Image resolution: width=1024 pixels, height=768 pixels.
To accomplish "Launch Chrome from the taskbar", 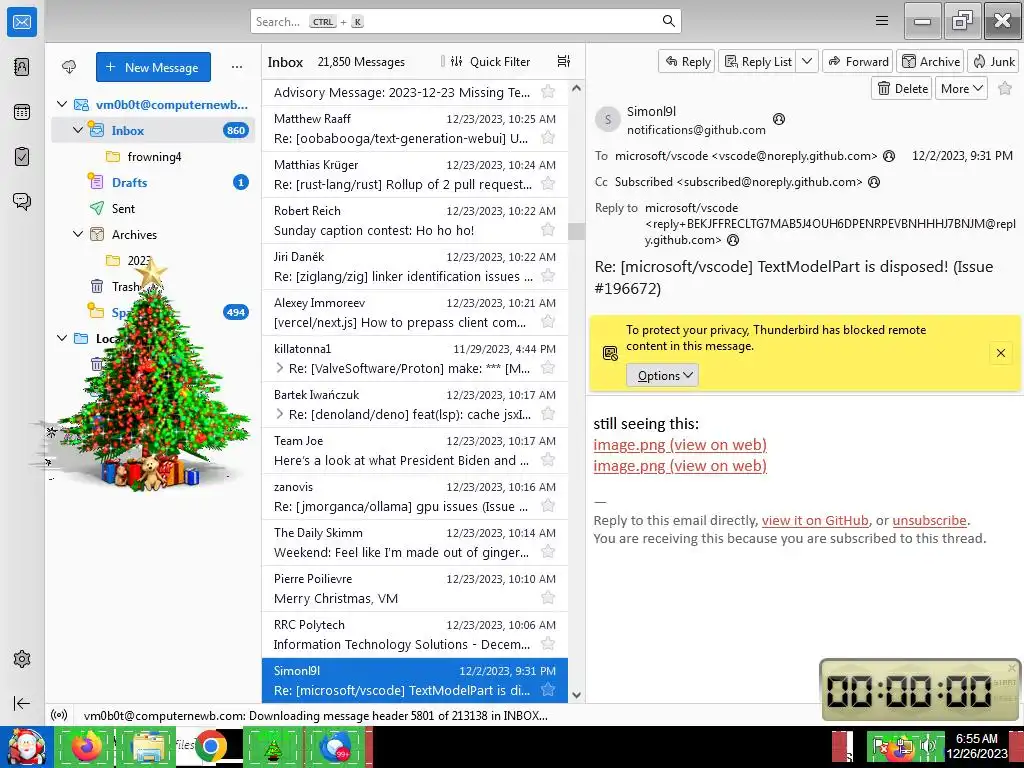I will (x=210, y=746).
